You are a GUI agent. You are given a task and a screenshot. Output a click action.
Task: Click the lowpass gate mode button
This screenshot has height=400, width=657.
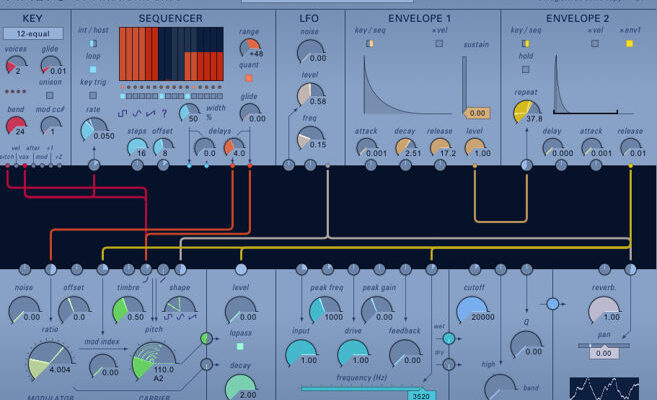[240, 346]
